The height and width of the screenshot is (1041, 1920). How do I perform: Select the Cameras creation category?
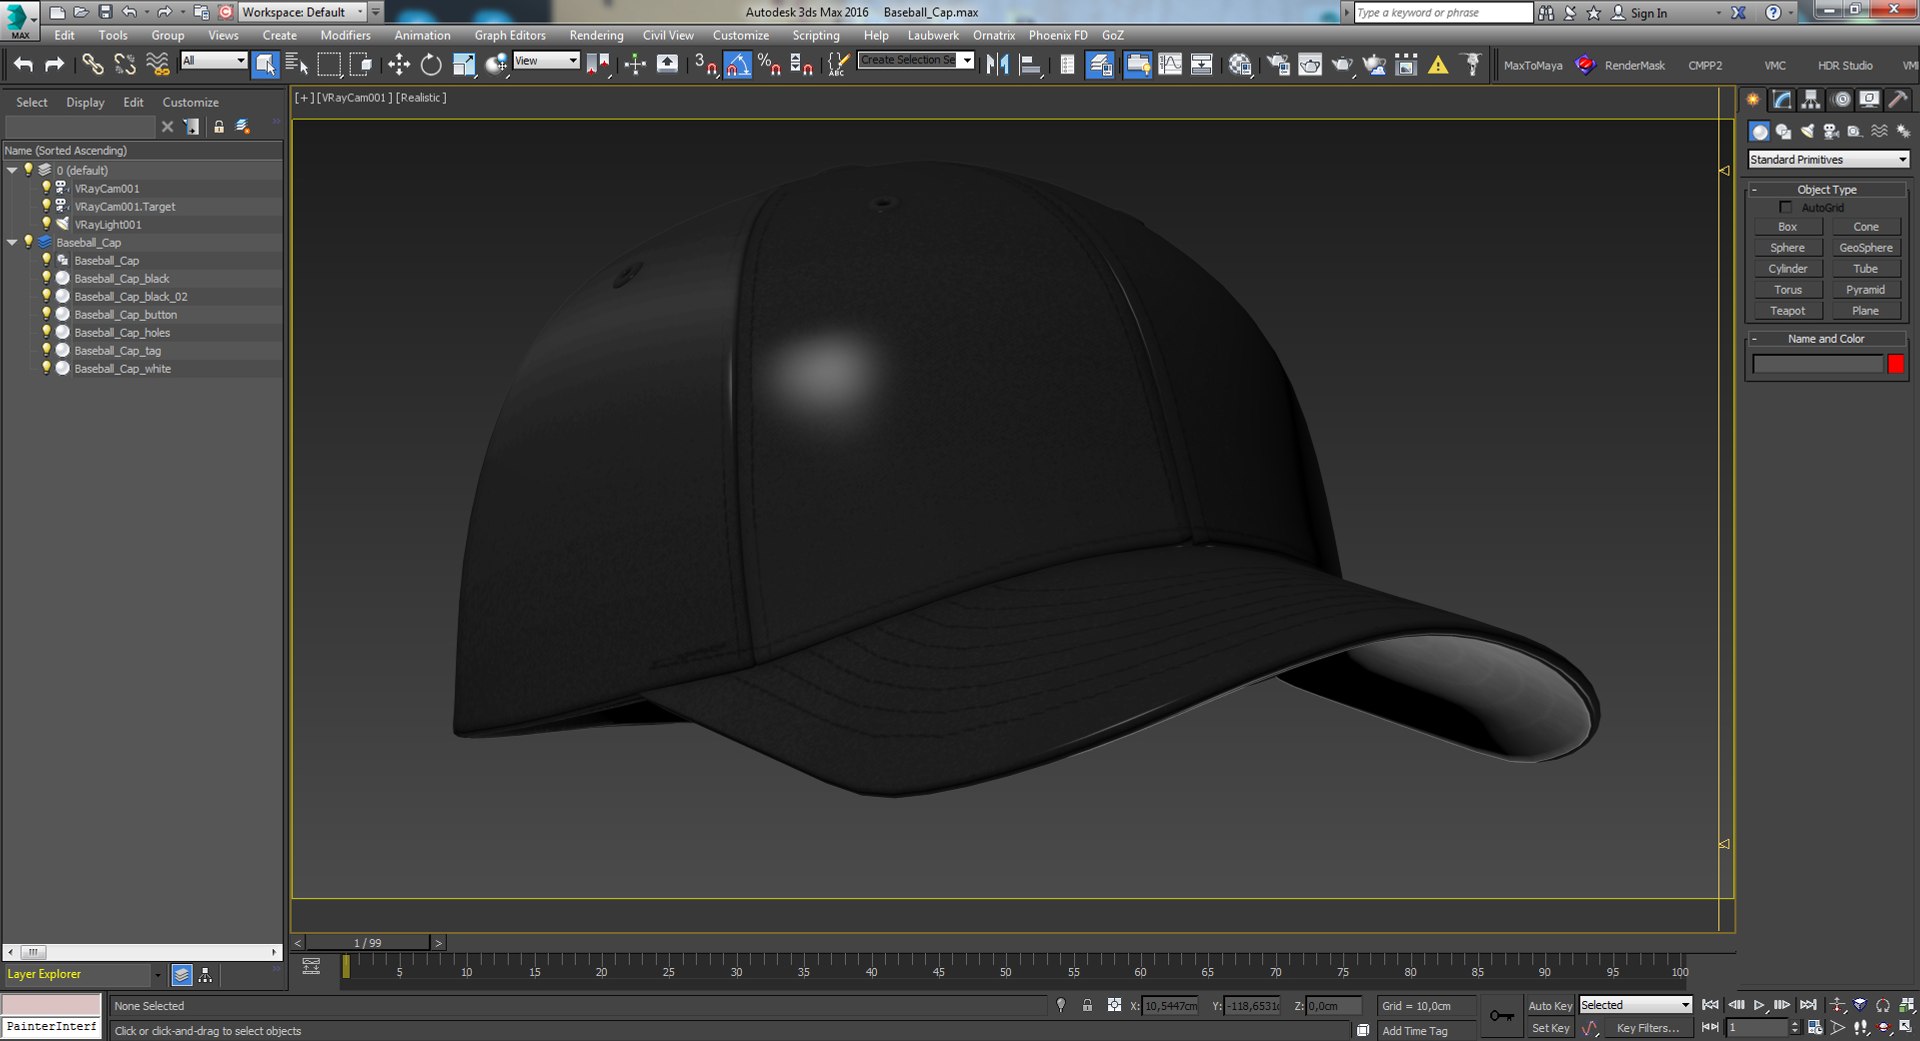click(x=1831, y=131)
